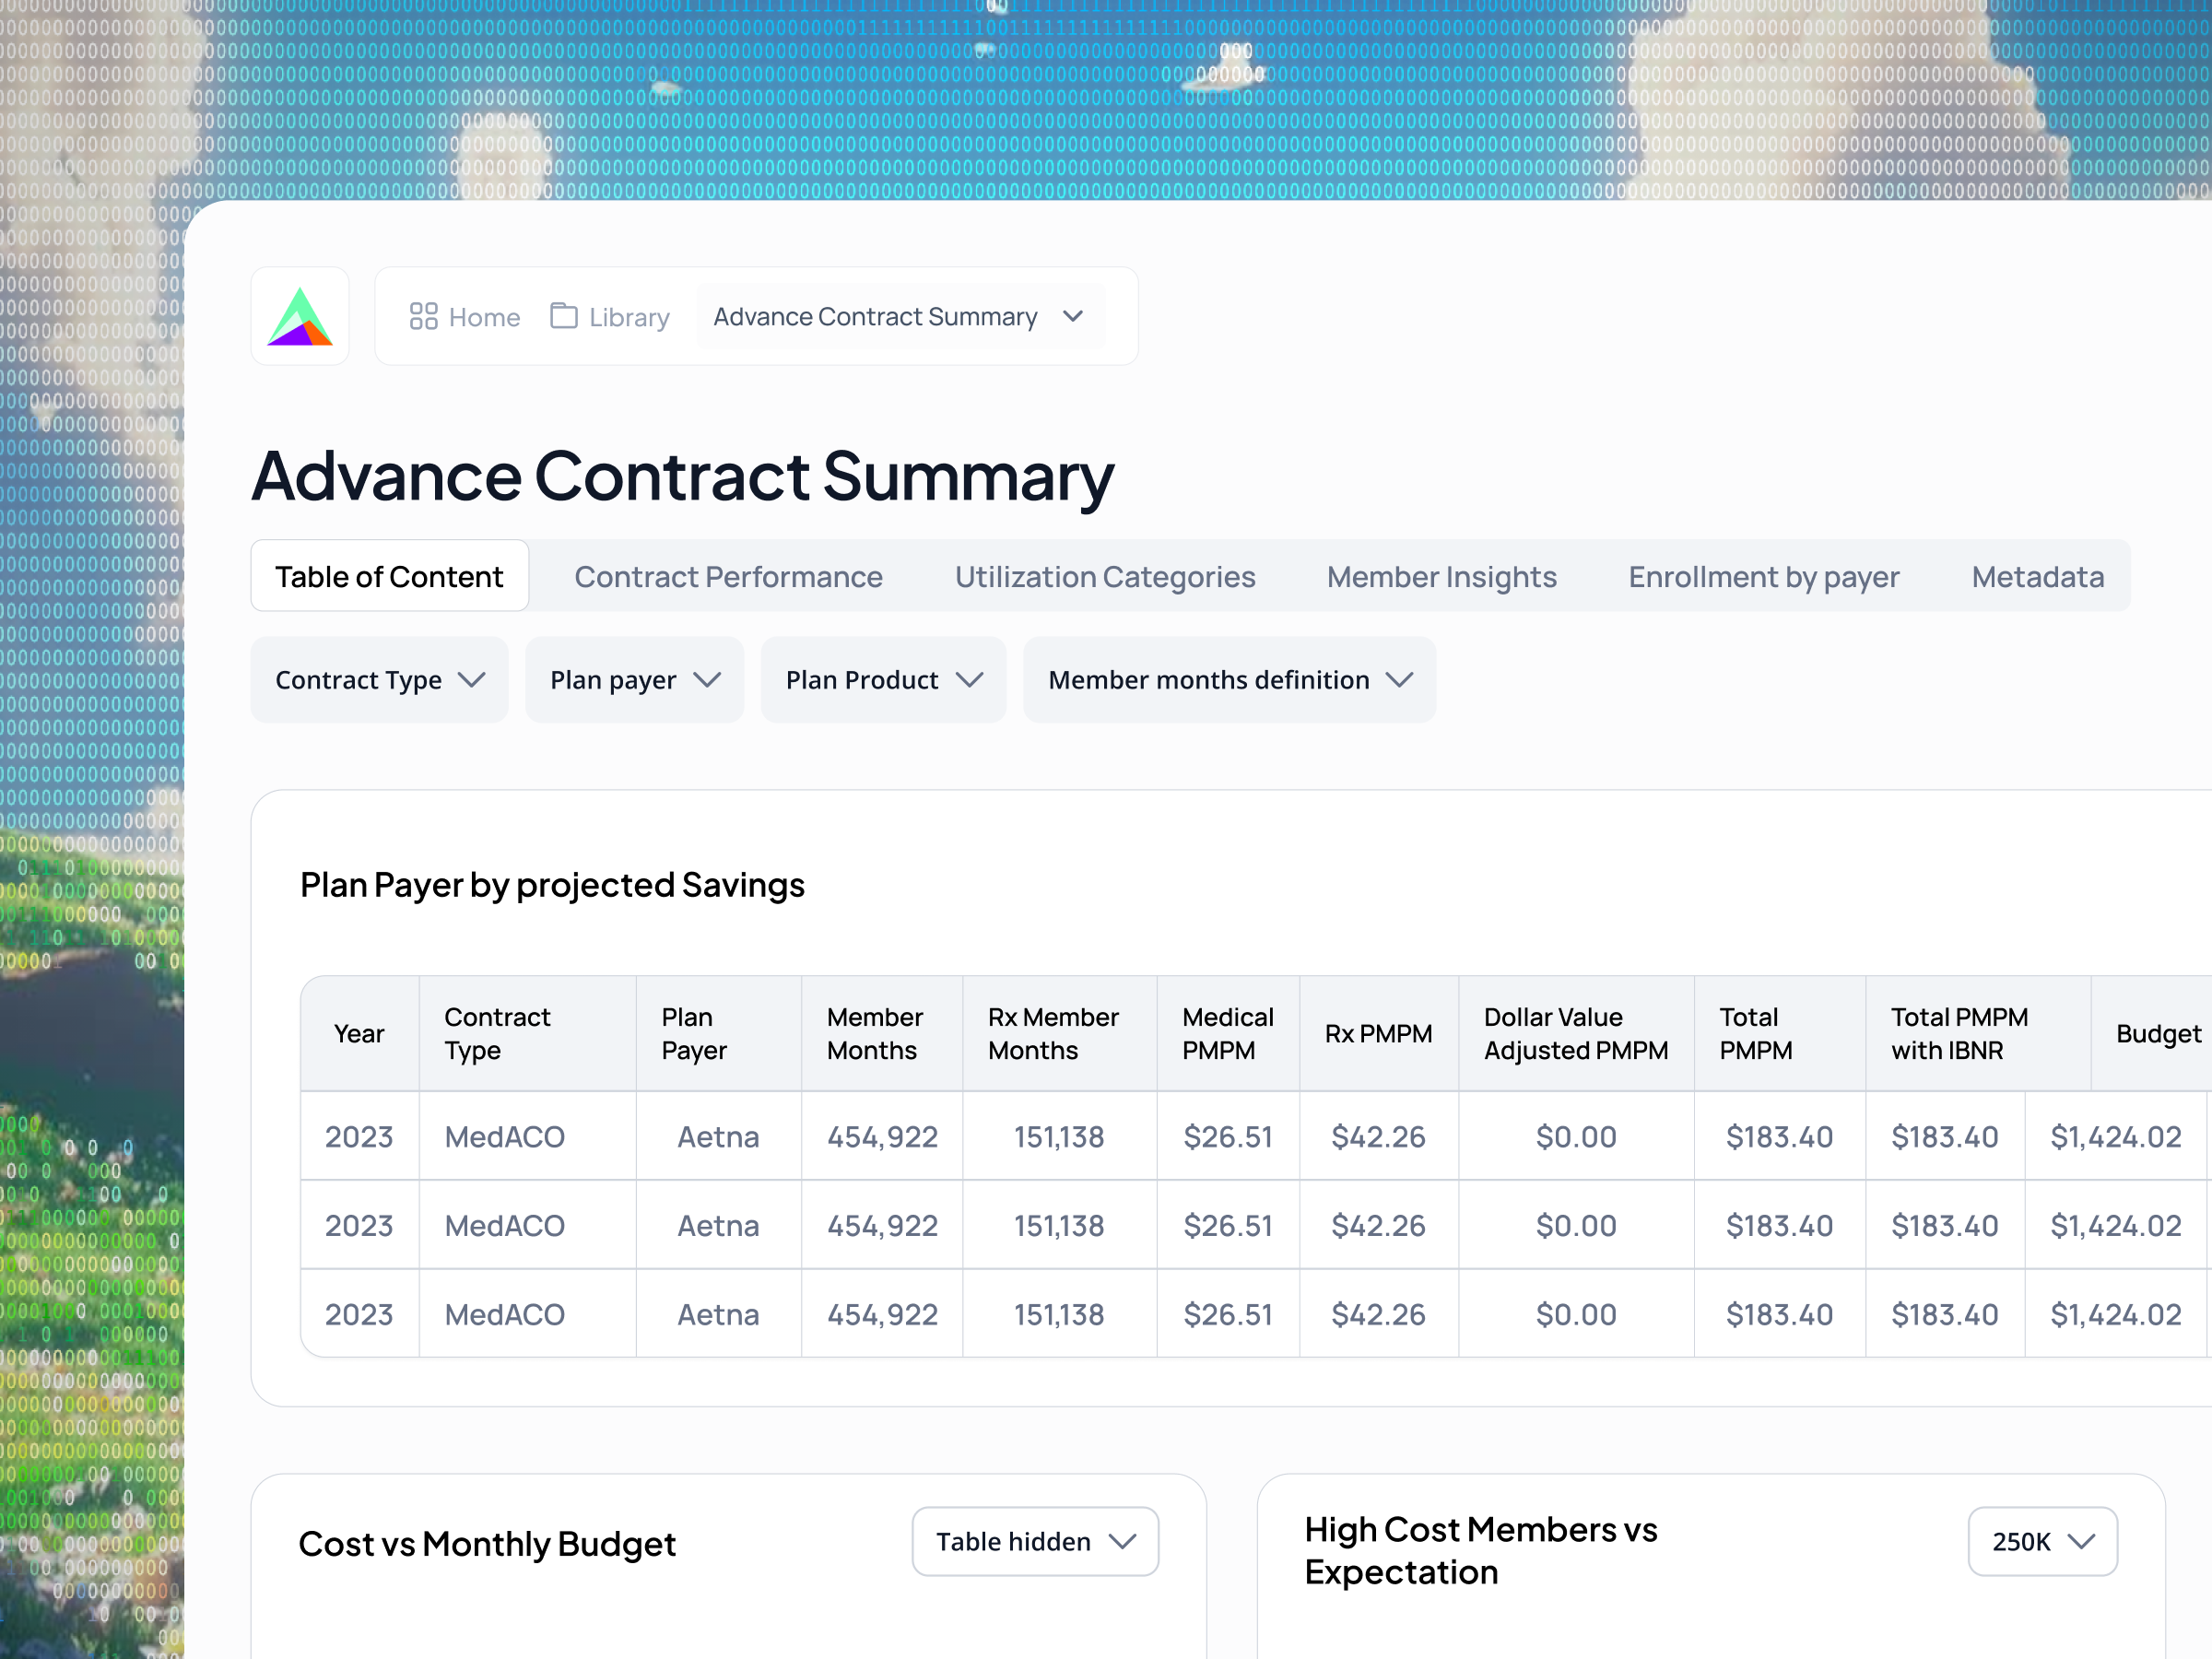Image resolution: width=2212 pixels, height=1659 pixels.
Task: Click the Cost vs Monthly Budget heading
Action: [x=487, y=1543]
